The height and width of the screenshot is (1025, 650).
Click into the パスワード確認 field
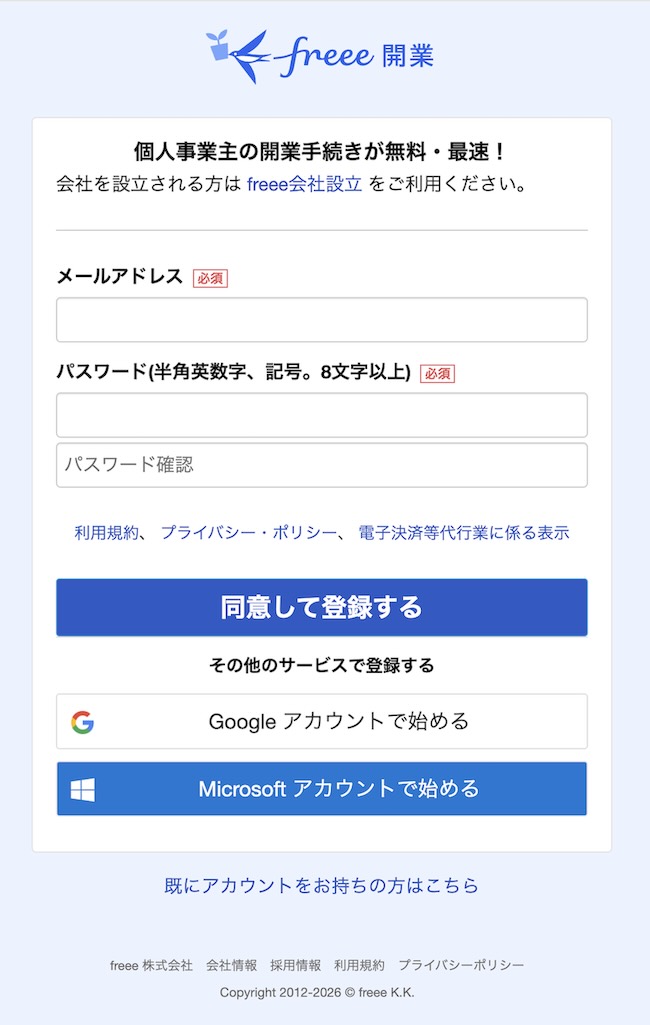[322, 465]
